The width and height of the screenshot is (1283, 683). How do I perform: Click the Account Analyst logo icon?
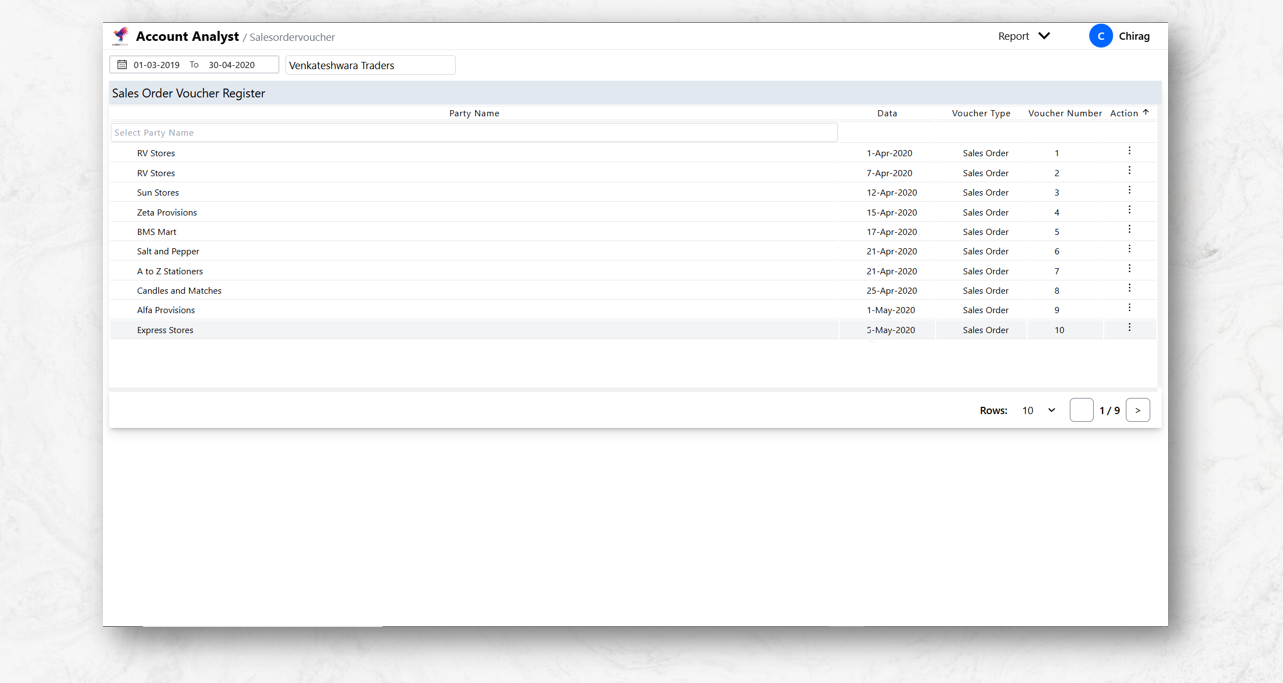[x=121, y=36]
